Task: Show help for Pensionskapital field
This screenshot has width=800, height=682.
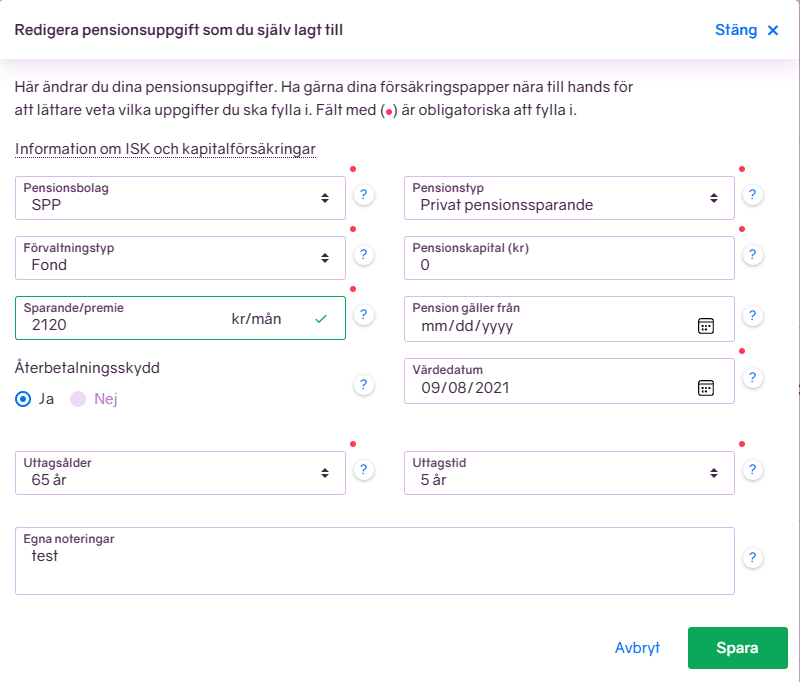Action: click(x=752, y=255)
